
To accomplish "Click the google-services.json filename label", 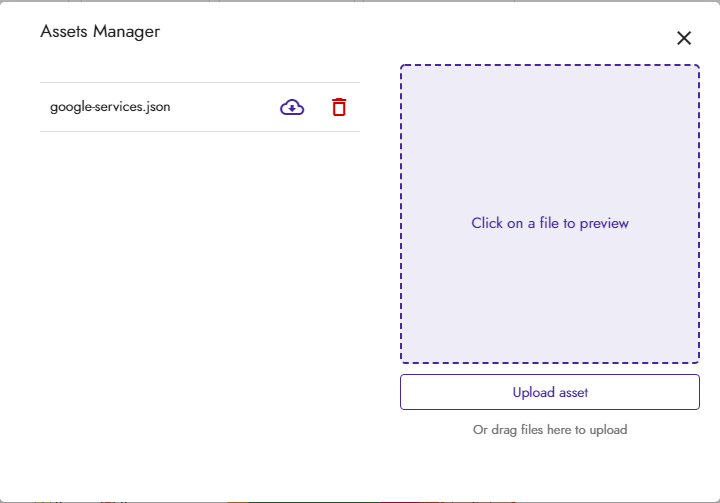I will click(110, 107).
